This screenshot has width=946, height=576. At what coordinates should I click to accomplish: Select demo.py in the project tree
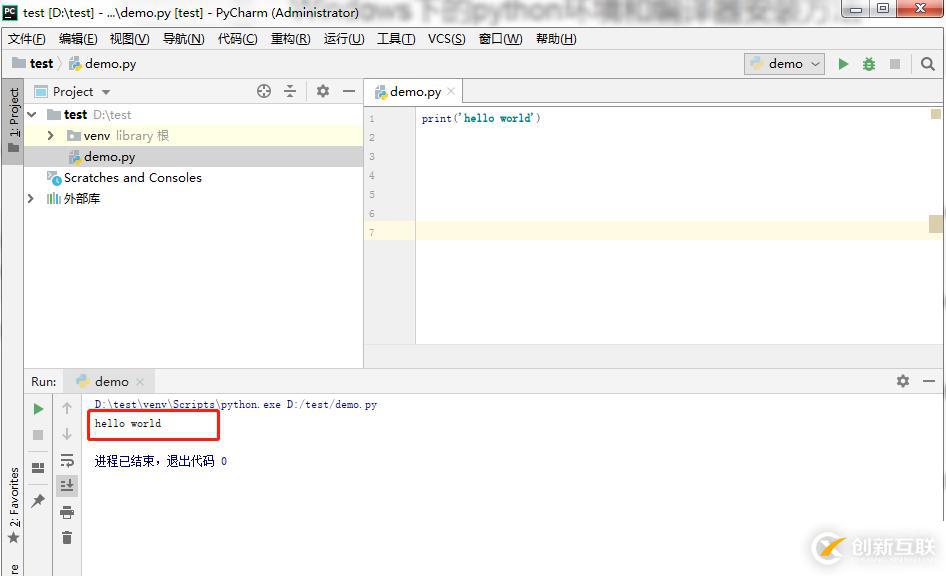pyautogui.click(x=193, y=157)
